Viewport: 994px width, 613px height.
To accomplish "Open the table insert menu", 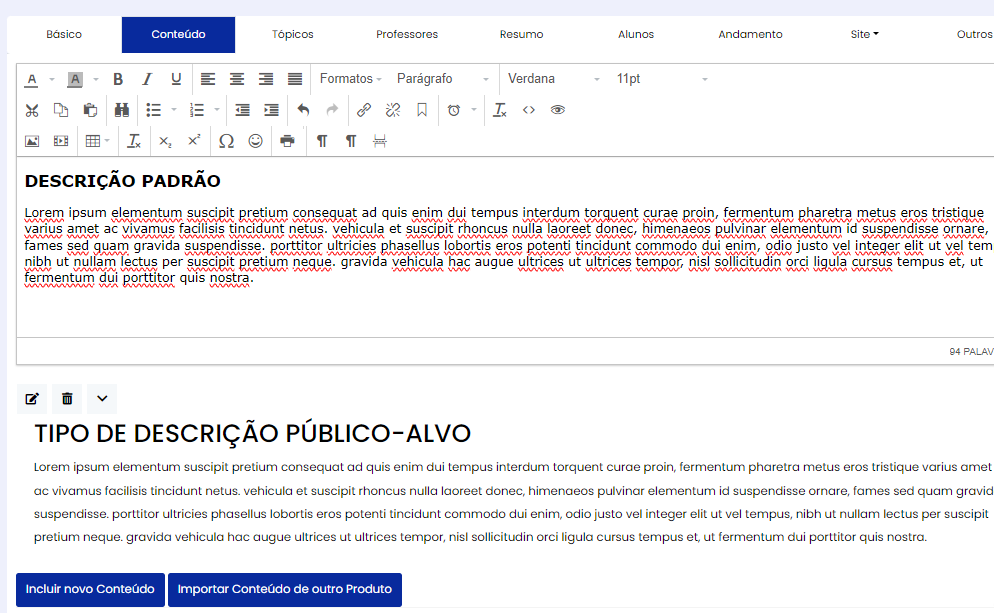I will coord(98,141).
